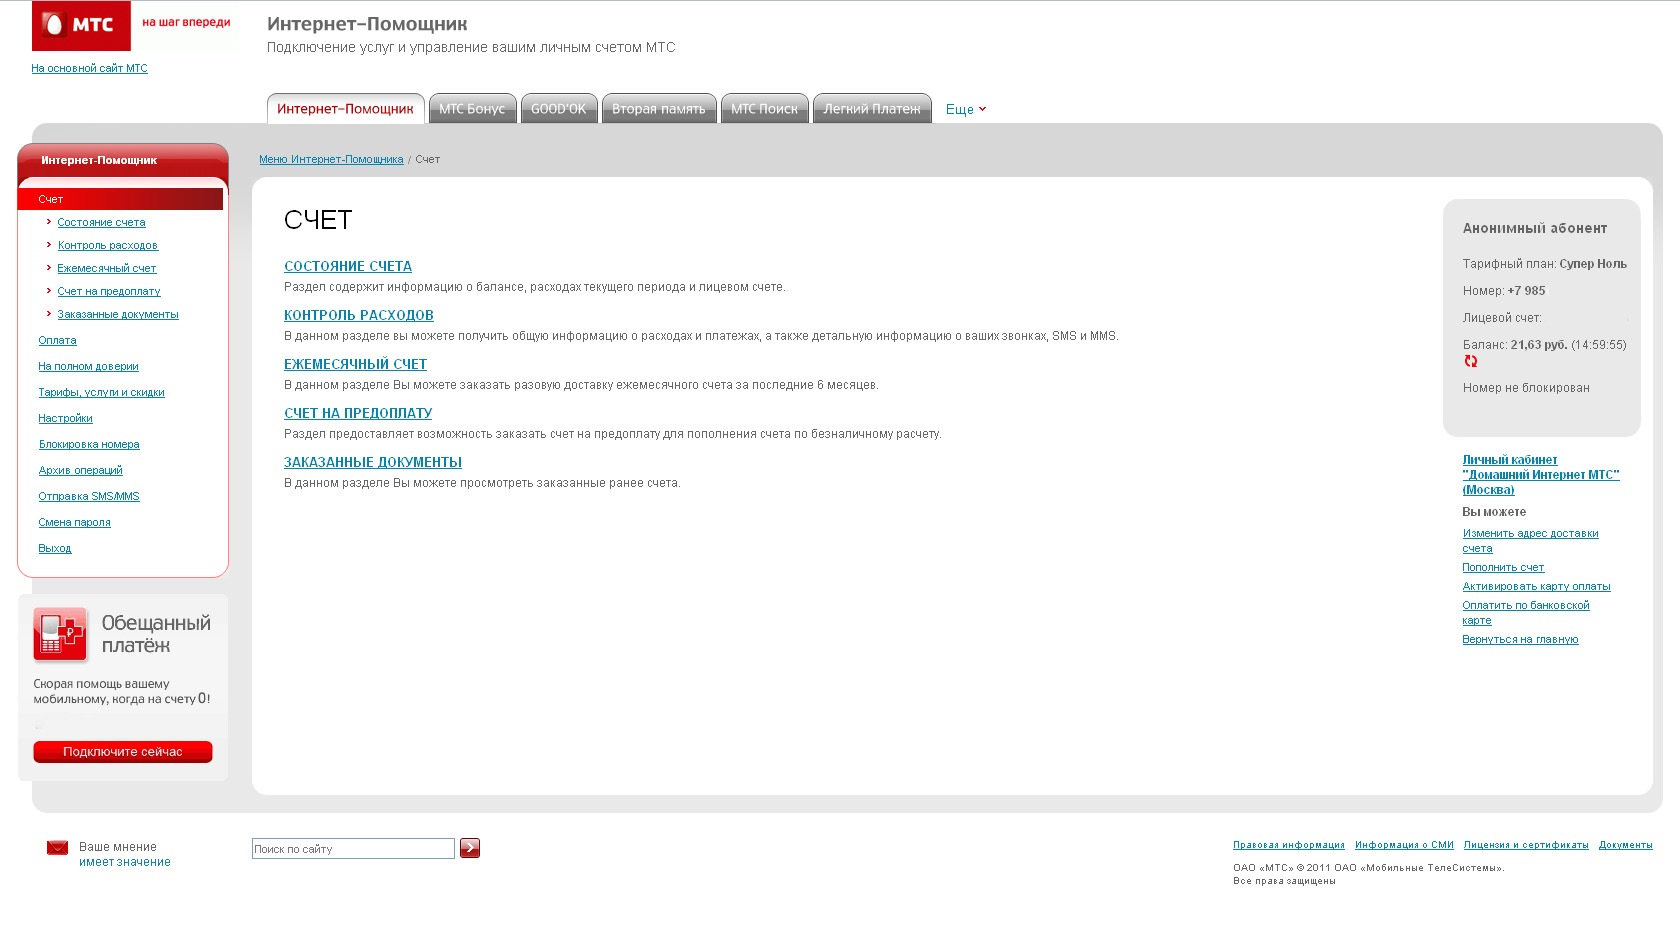Click the Тарифный план: Супер Ноль text

[x=1544, y=264]
